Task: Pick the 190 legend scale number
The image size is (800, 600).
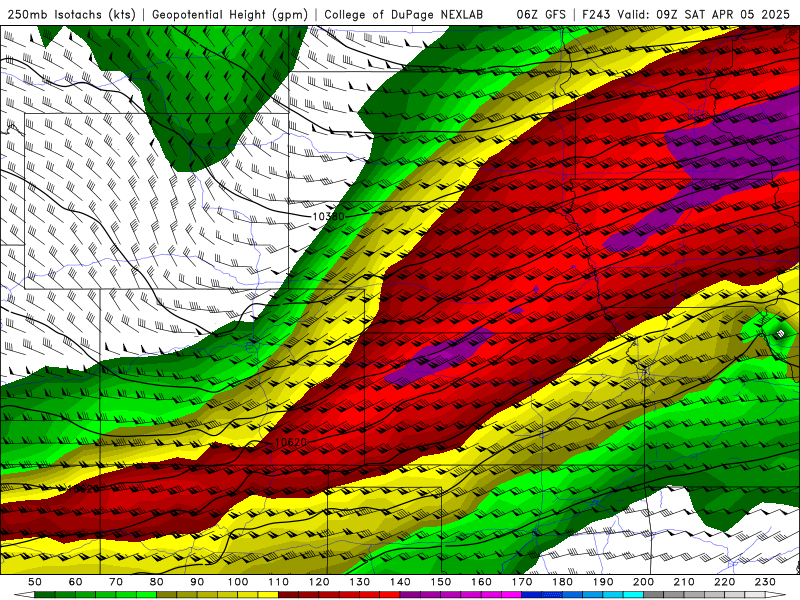Action: click(x=604, y=582)
